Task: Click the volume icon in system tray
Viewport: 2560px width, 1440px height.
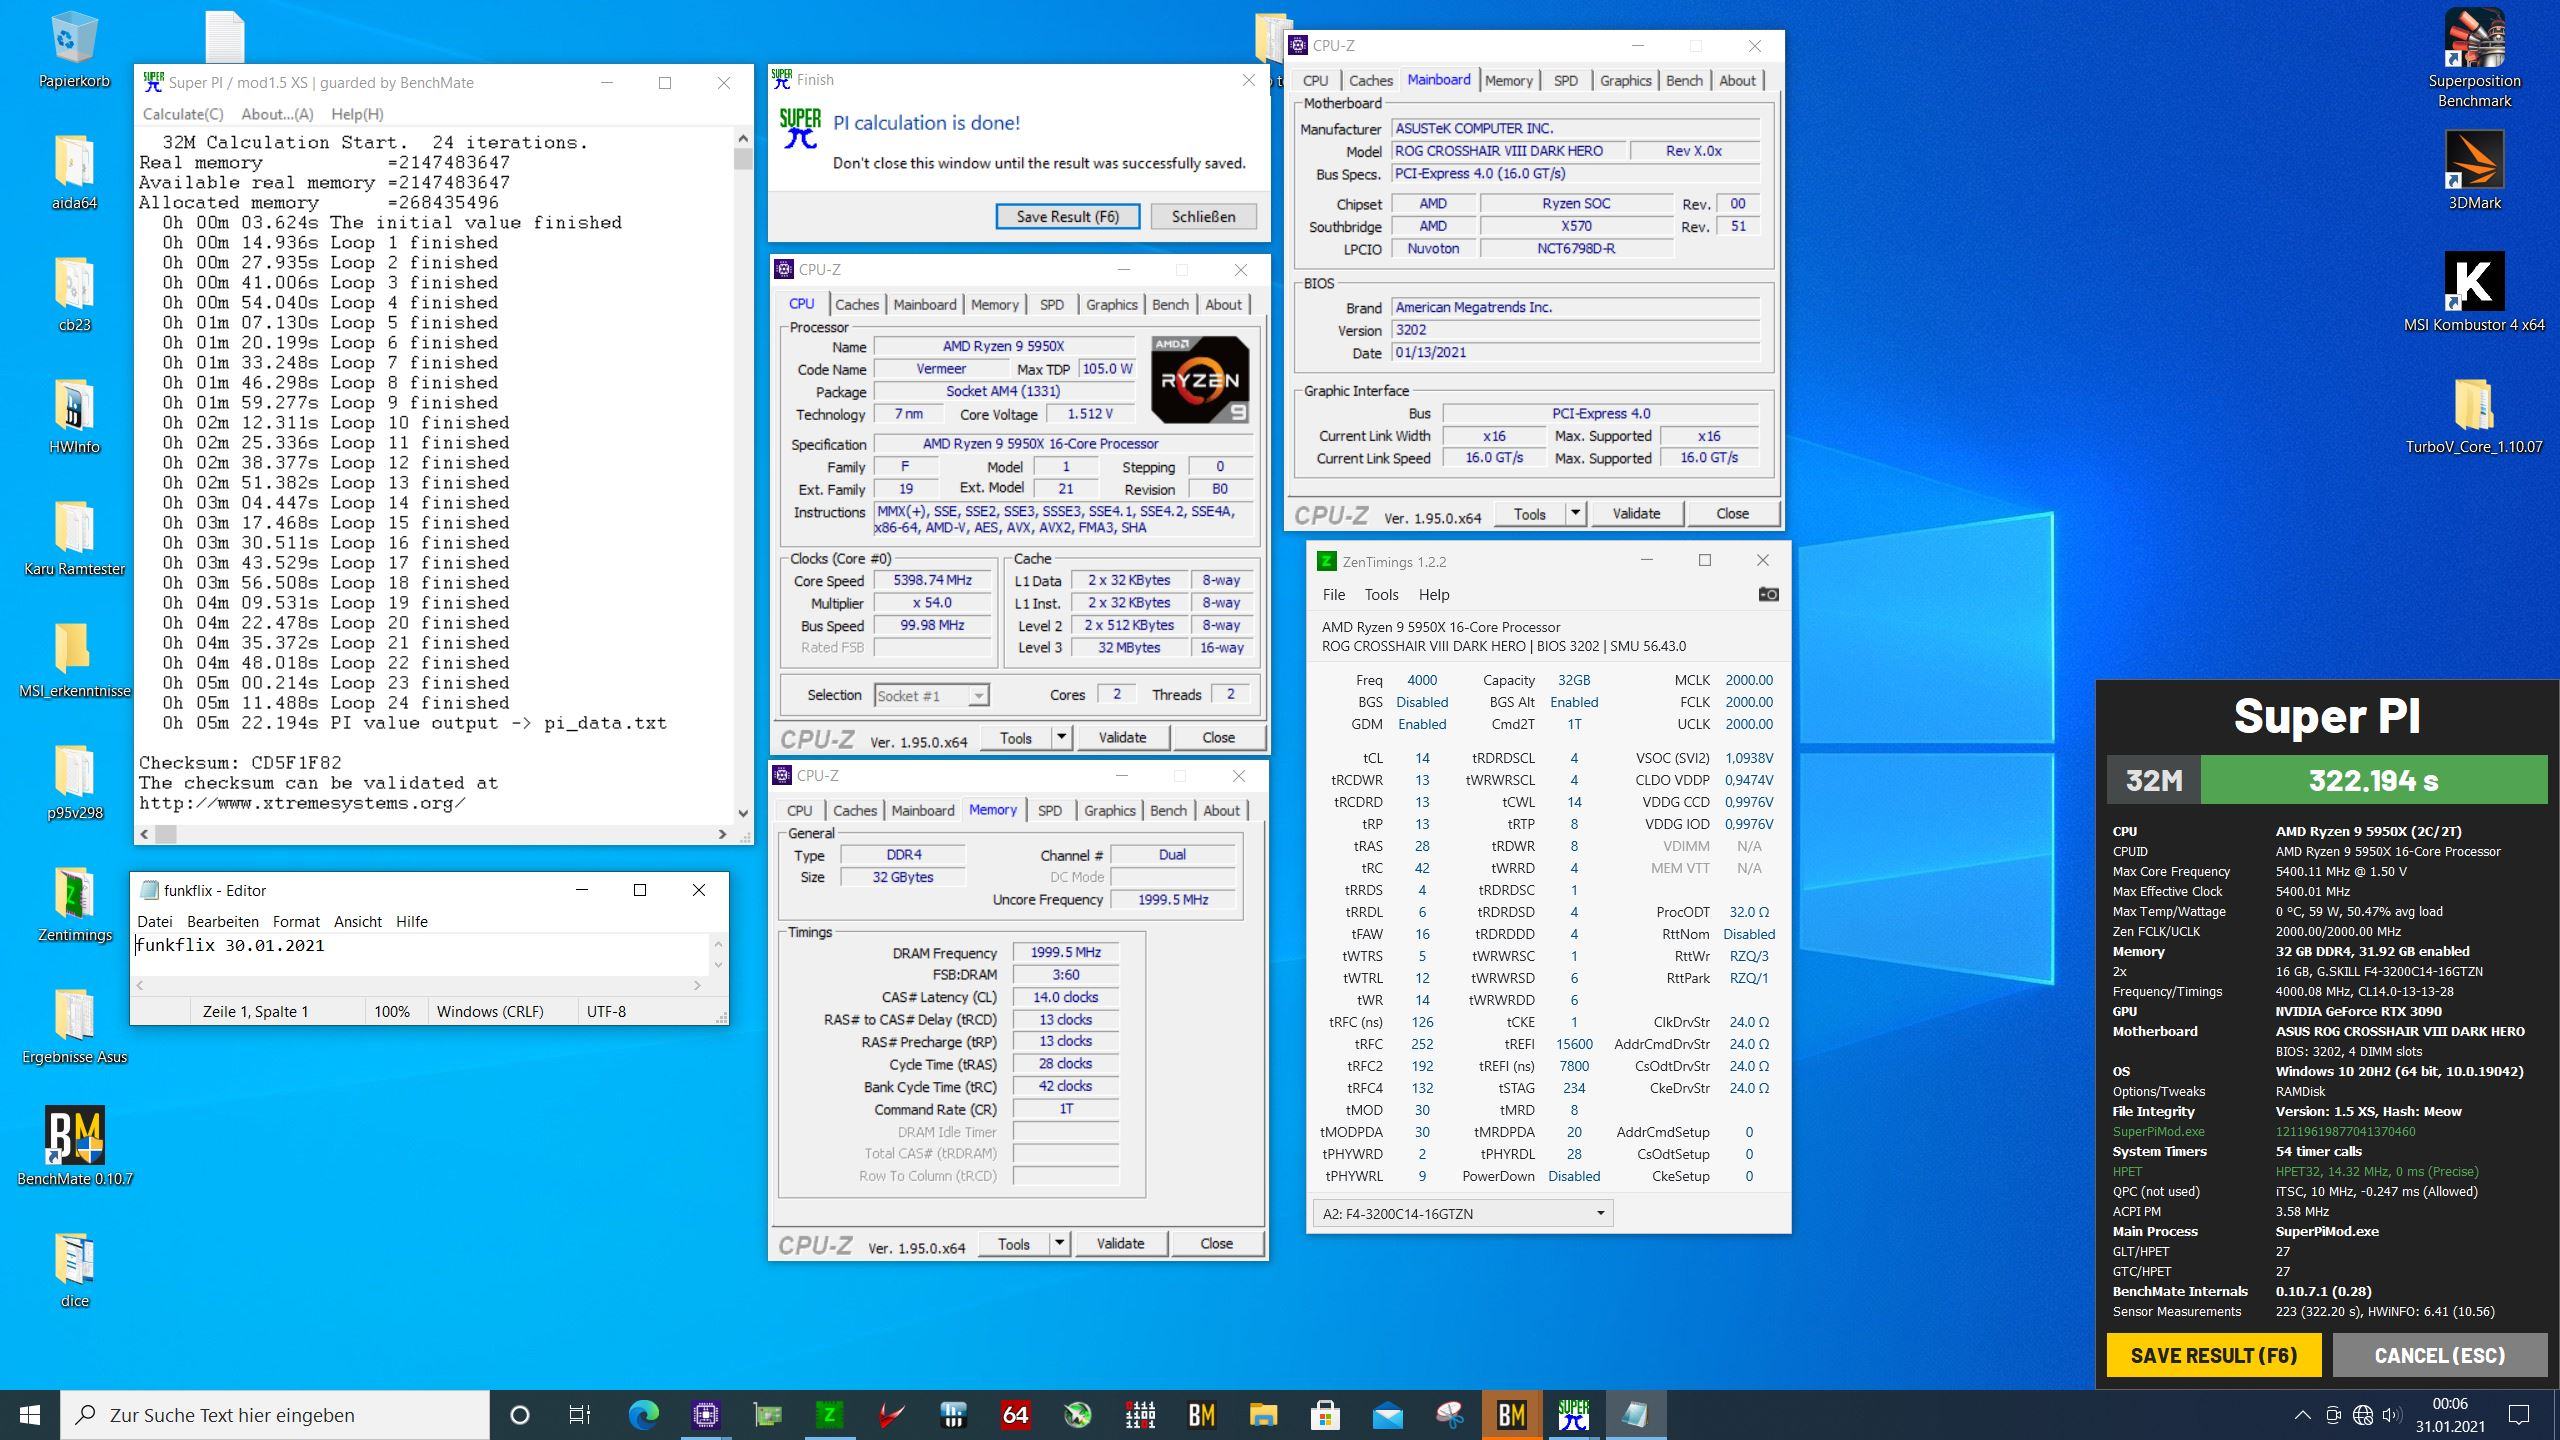Action: [2391, 1415]
